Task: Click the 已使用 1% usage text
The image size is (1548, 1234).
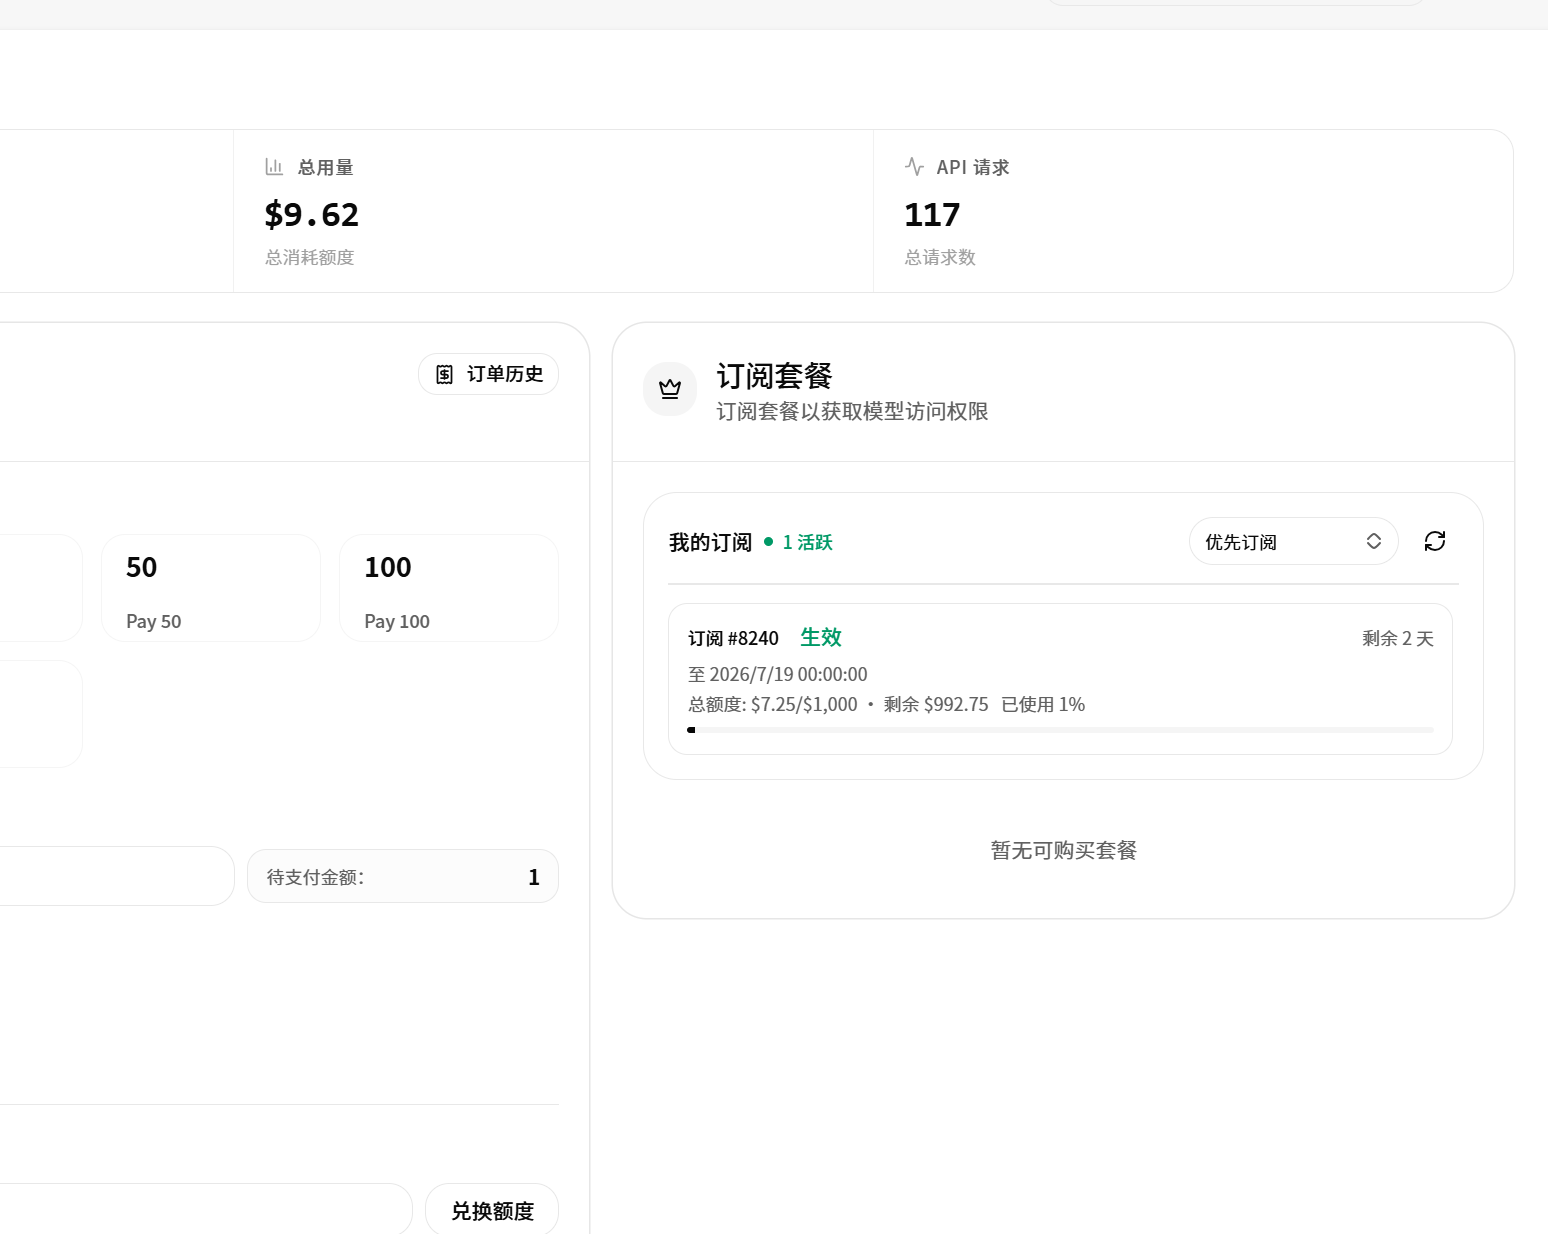Action: click(1043, 704)
